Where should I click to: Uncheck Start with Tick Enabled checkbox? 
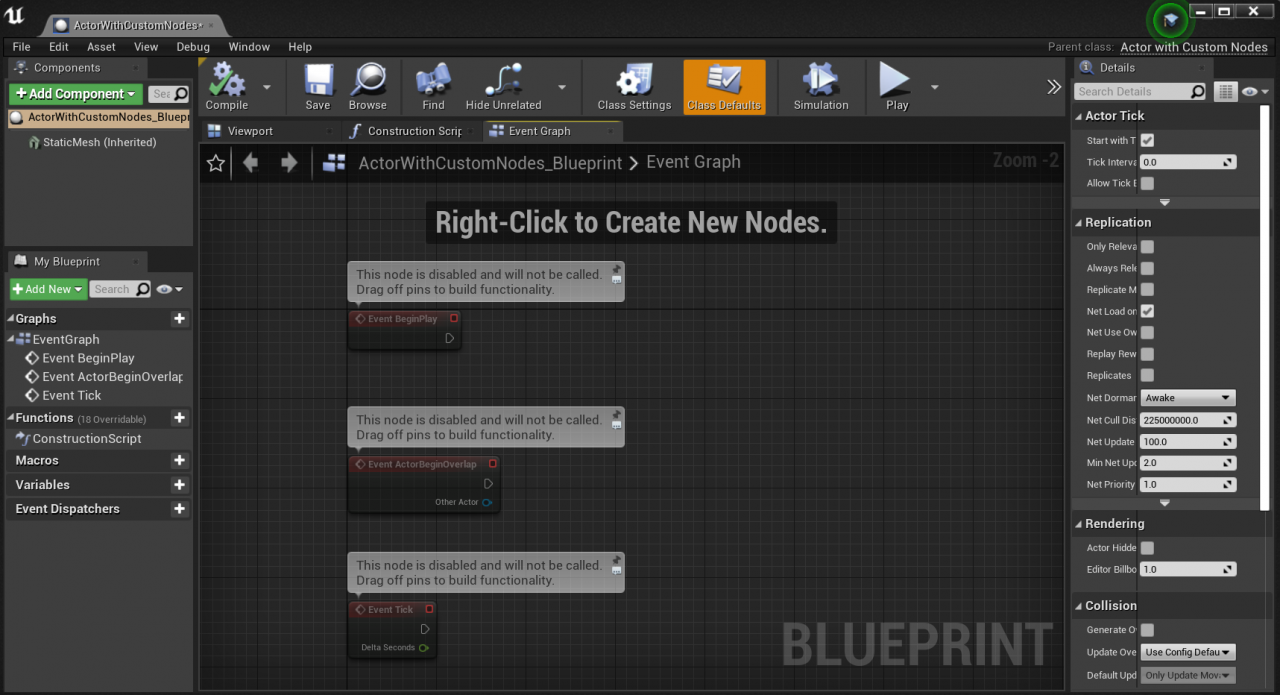click(1147, 140)
